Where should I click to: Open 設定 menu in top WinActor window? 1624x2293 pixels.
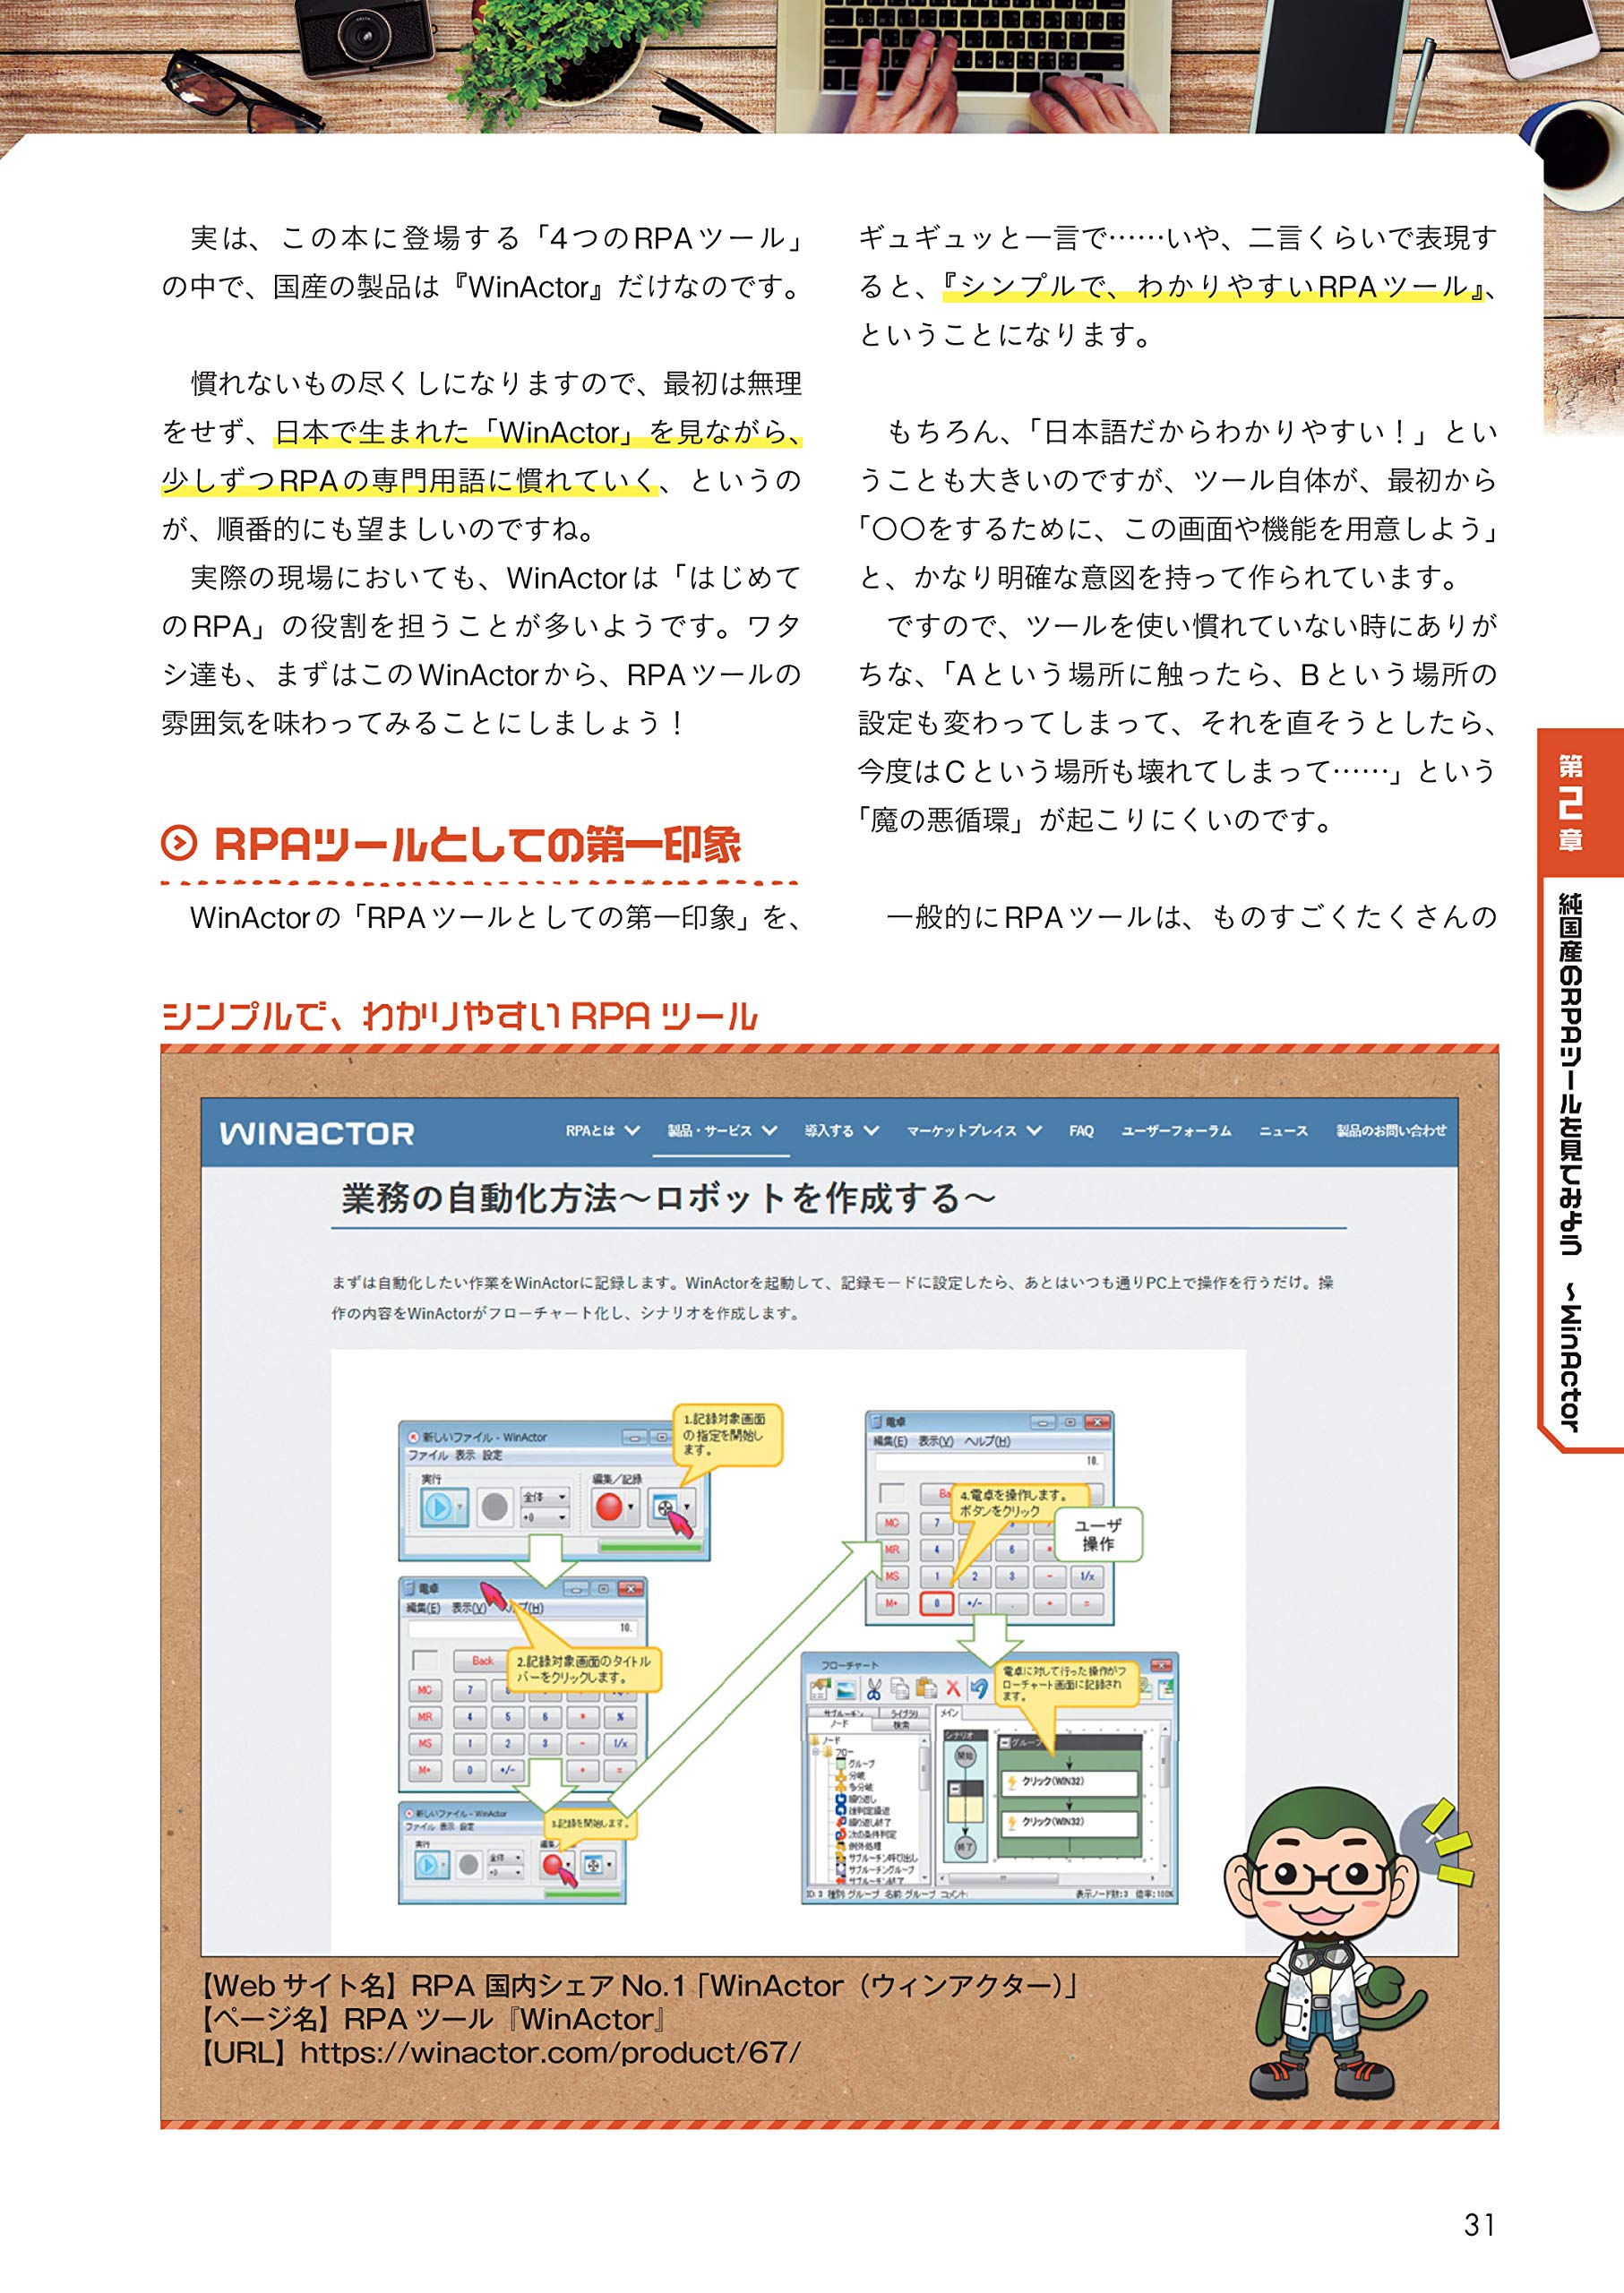click(493, 1455)
